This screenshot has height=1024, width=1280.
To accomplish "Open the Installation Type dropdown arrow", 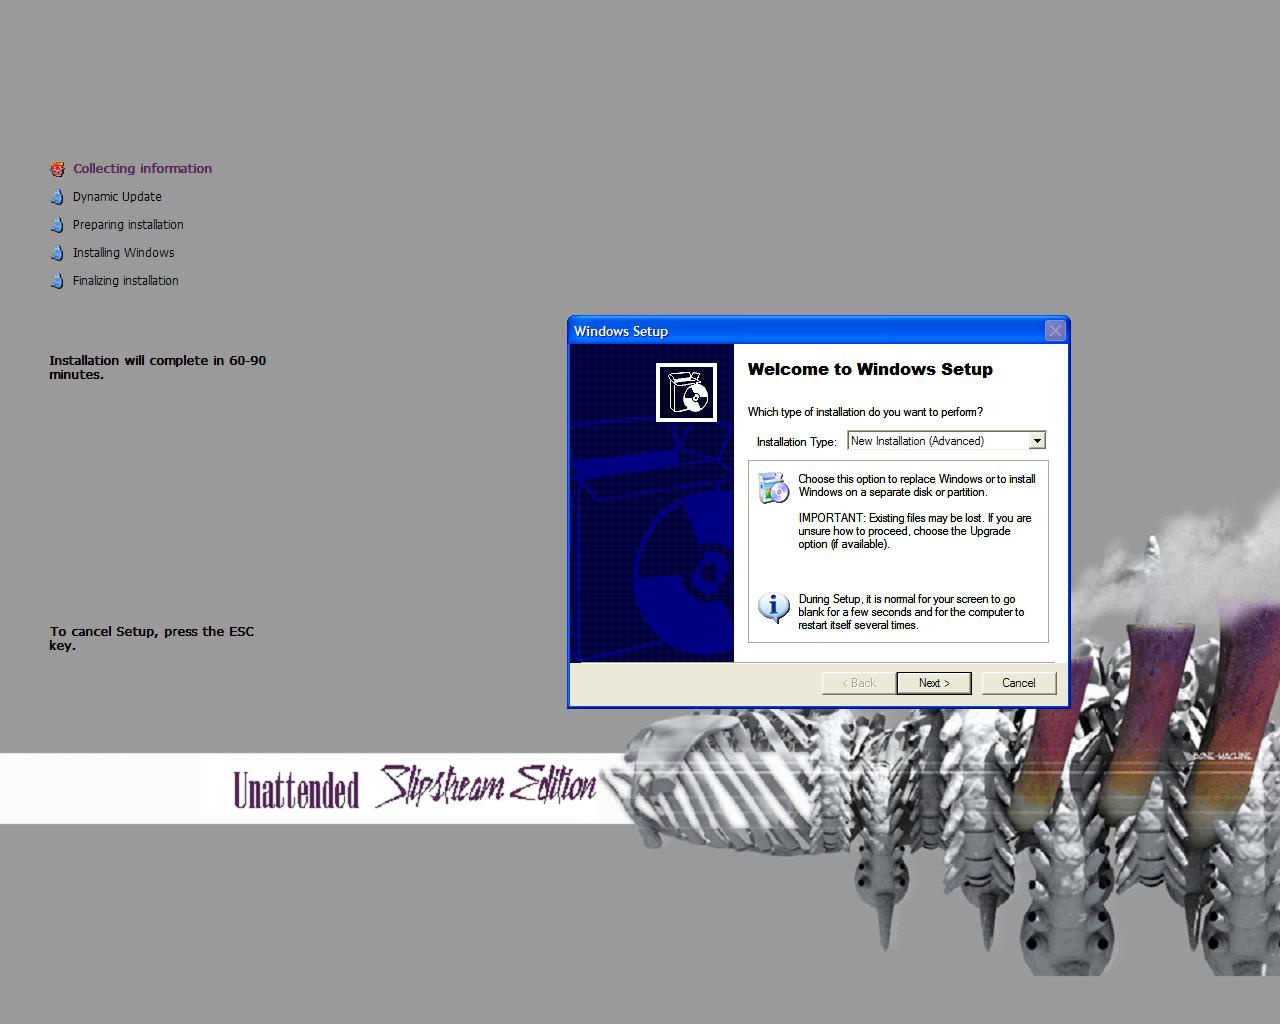I will pyautogui.click(x=1037, y=441).
